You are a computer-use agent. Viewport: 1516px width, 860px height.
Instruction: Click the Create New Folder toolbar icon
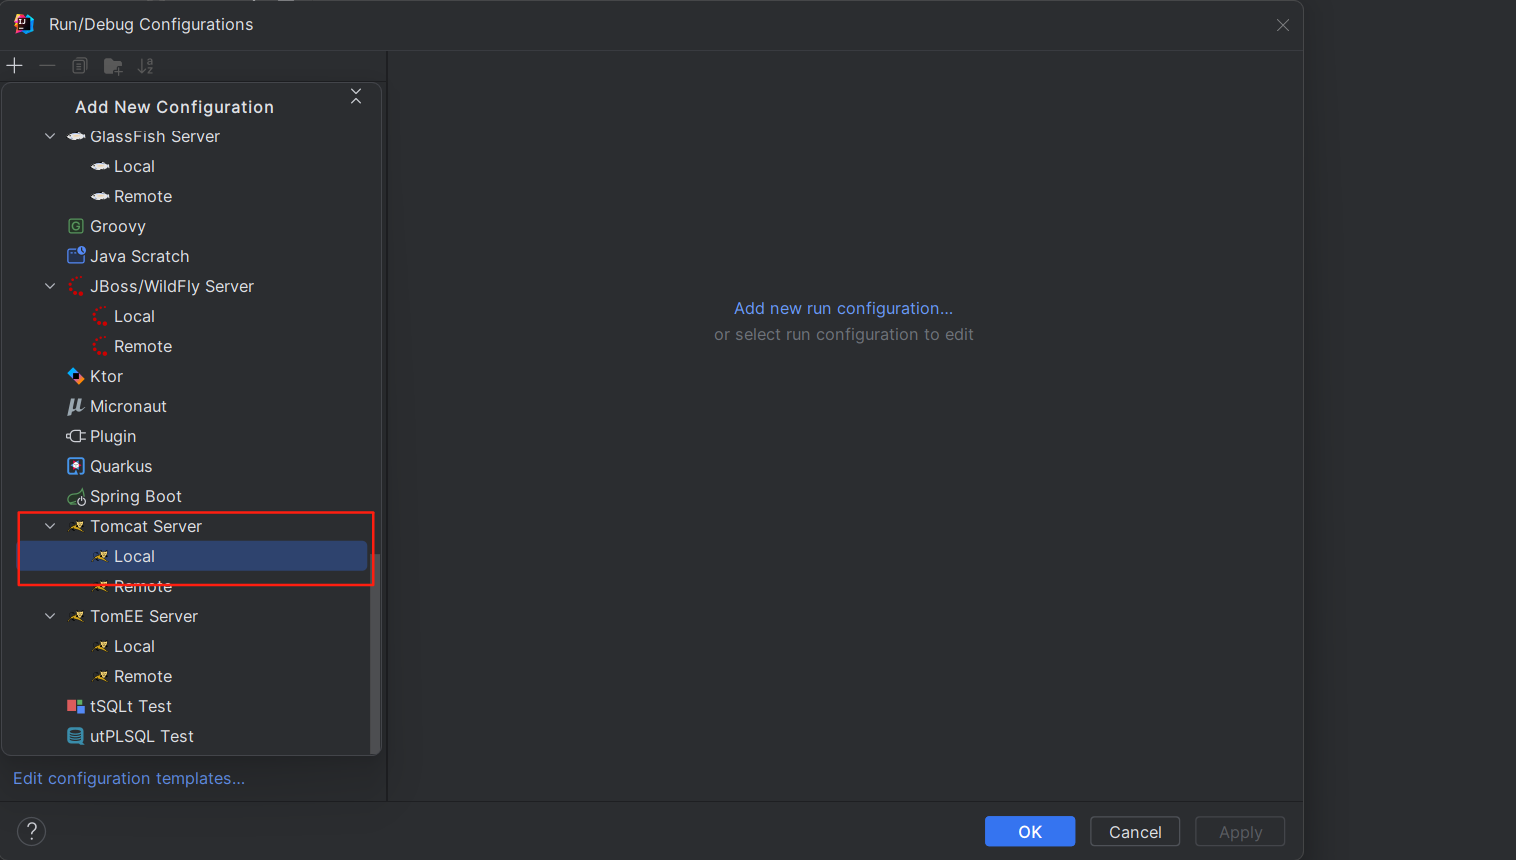click(113, 66)
